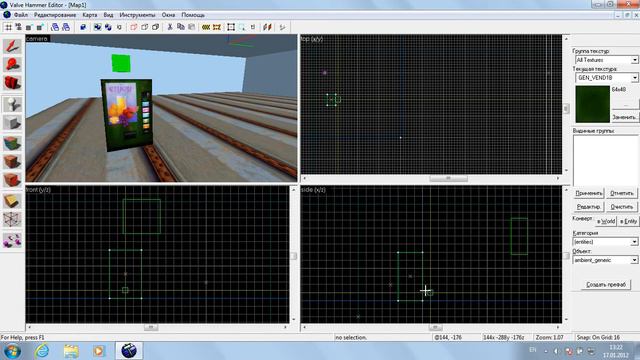Select the Entity tool
The image size is (640, 360).
[x=12, y=104]
